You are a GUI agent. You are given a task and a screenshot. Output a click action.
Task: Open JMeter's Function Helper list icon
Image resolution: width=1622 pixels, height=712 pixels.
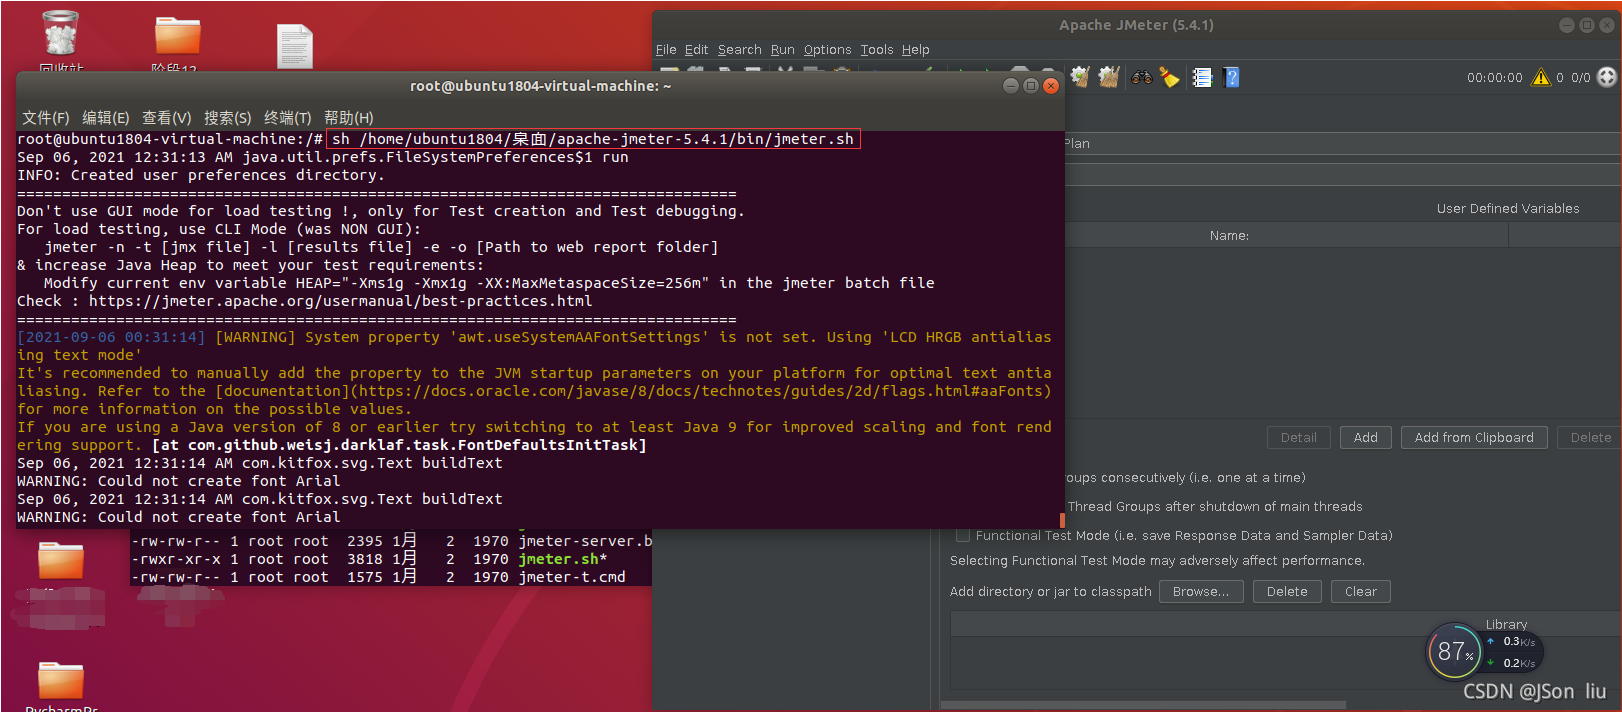point(1203,77)
